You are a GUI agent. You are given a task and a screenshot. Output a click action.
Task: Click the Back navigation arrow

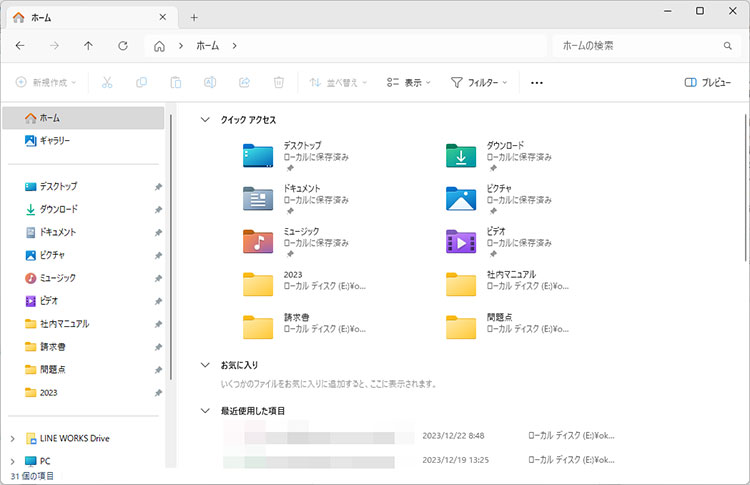[20, 46]
